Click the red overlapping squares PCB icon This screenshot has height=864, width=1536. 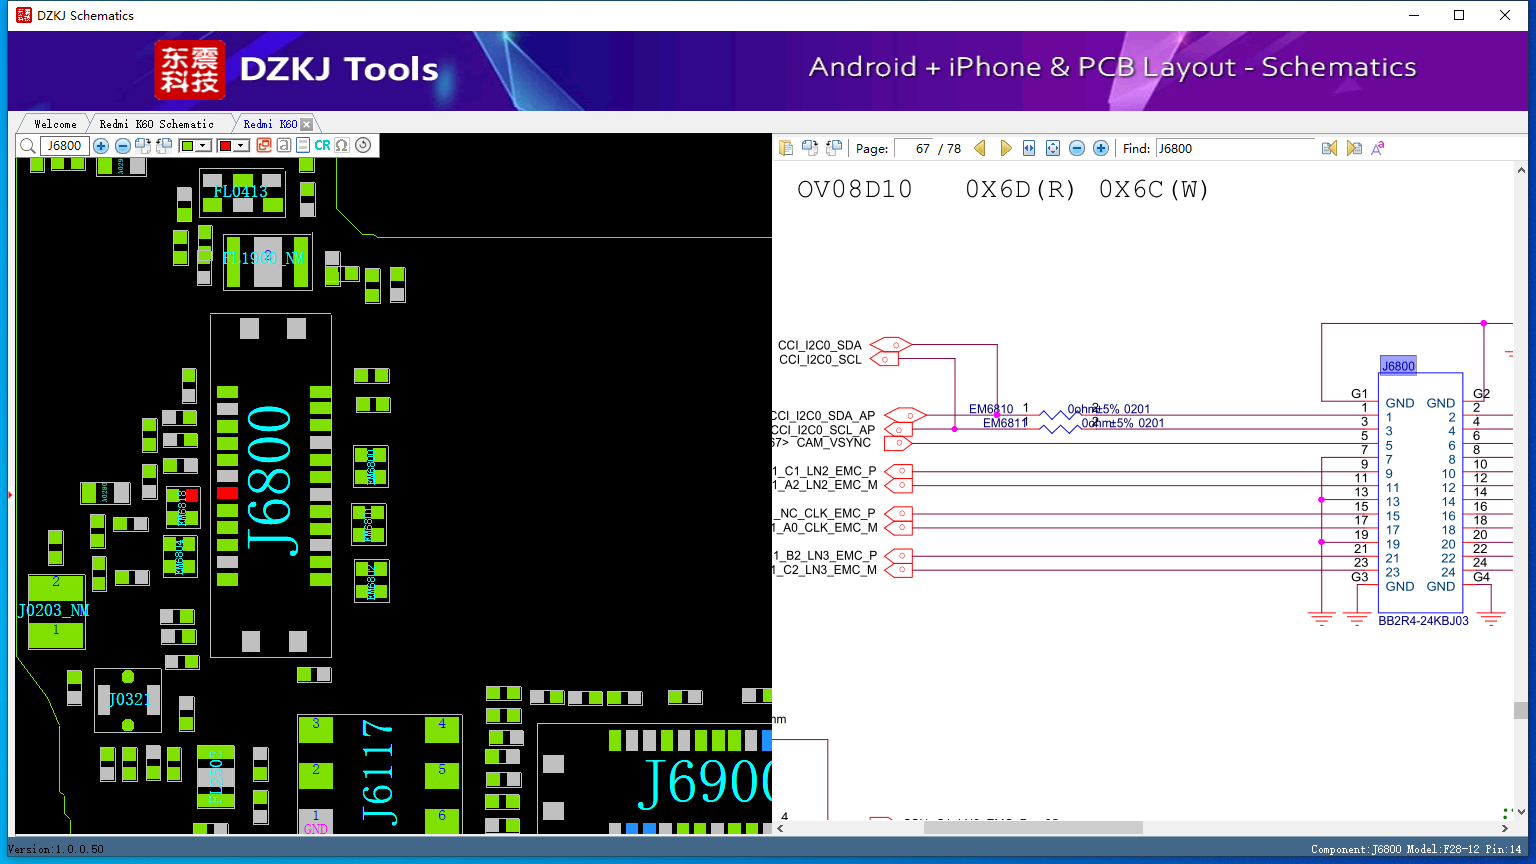tap(264, 146)
